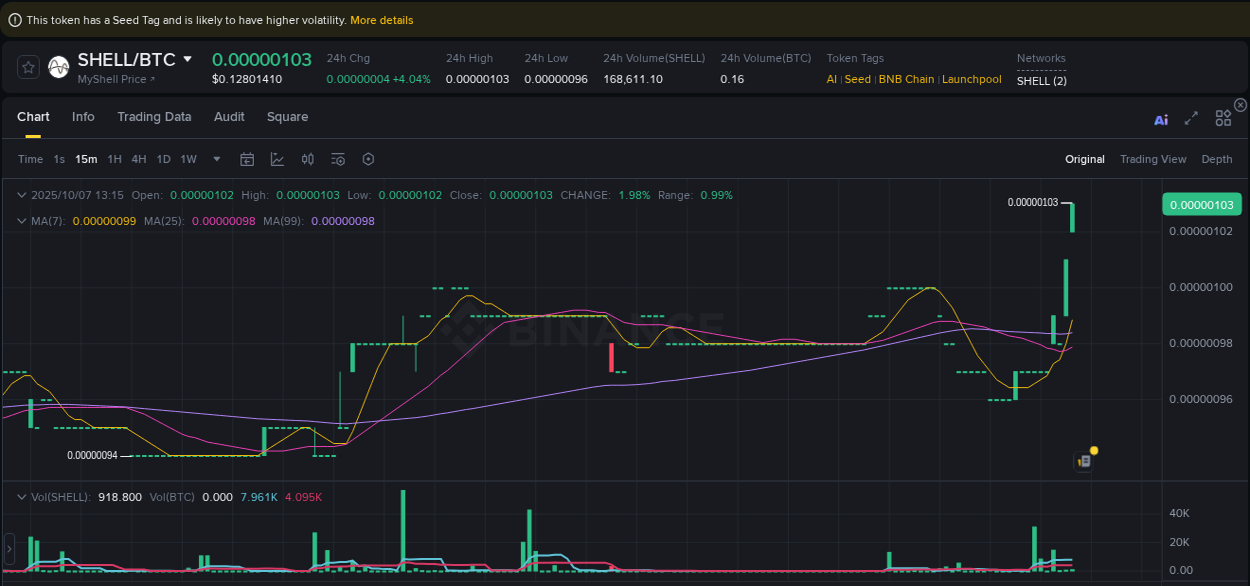
Task: Launch the Binance Ai assistant
Action: click(x=1160, y=117)
